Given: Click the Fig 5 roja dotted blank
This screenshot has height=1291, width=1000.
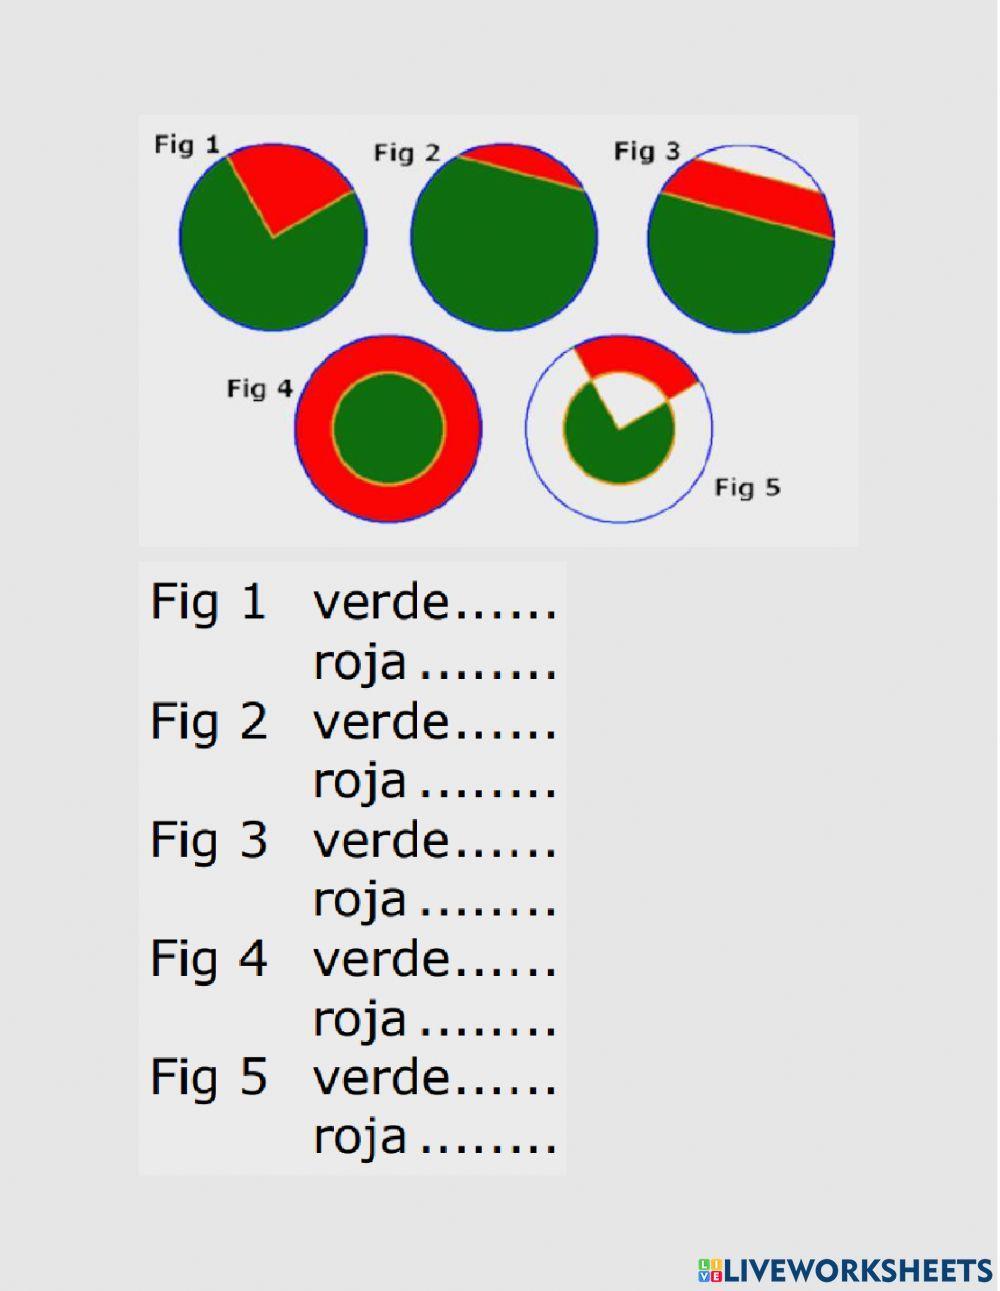Looking at the screenshot, I should [487, 1140].
